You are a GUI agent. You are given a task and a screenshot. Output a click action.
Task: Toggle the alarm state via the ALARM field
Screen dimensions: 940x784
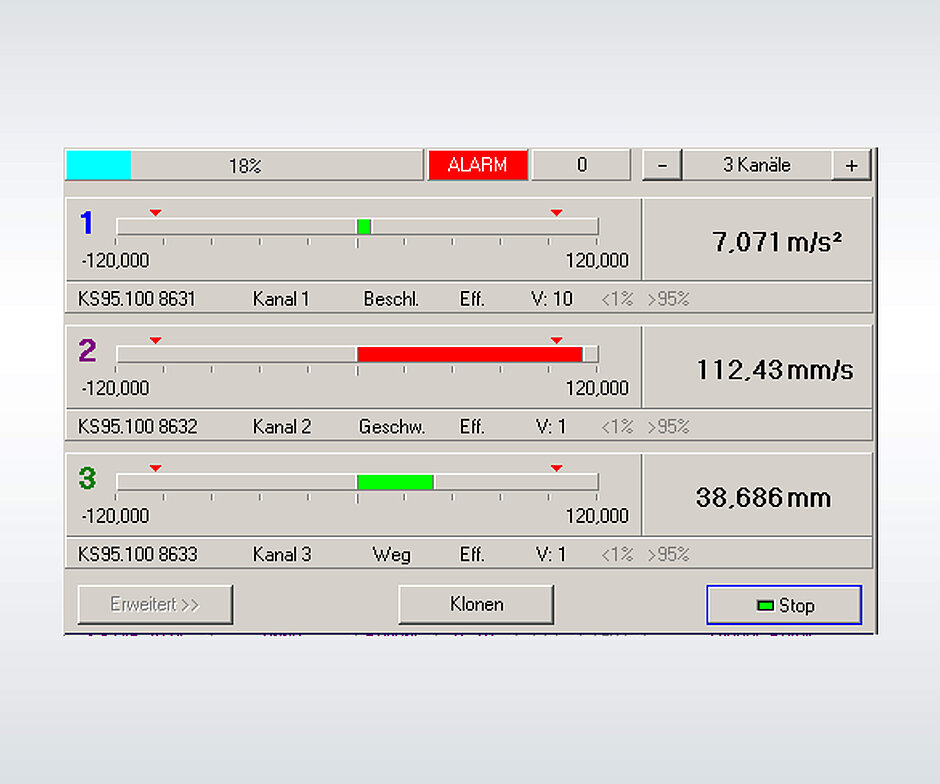point(478,165)
